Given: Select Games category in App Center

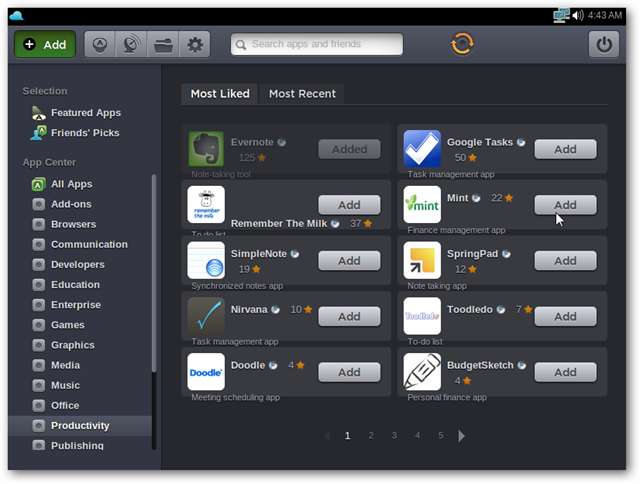Looking at the screenshot, I should [x=68, y=325].
